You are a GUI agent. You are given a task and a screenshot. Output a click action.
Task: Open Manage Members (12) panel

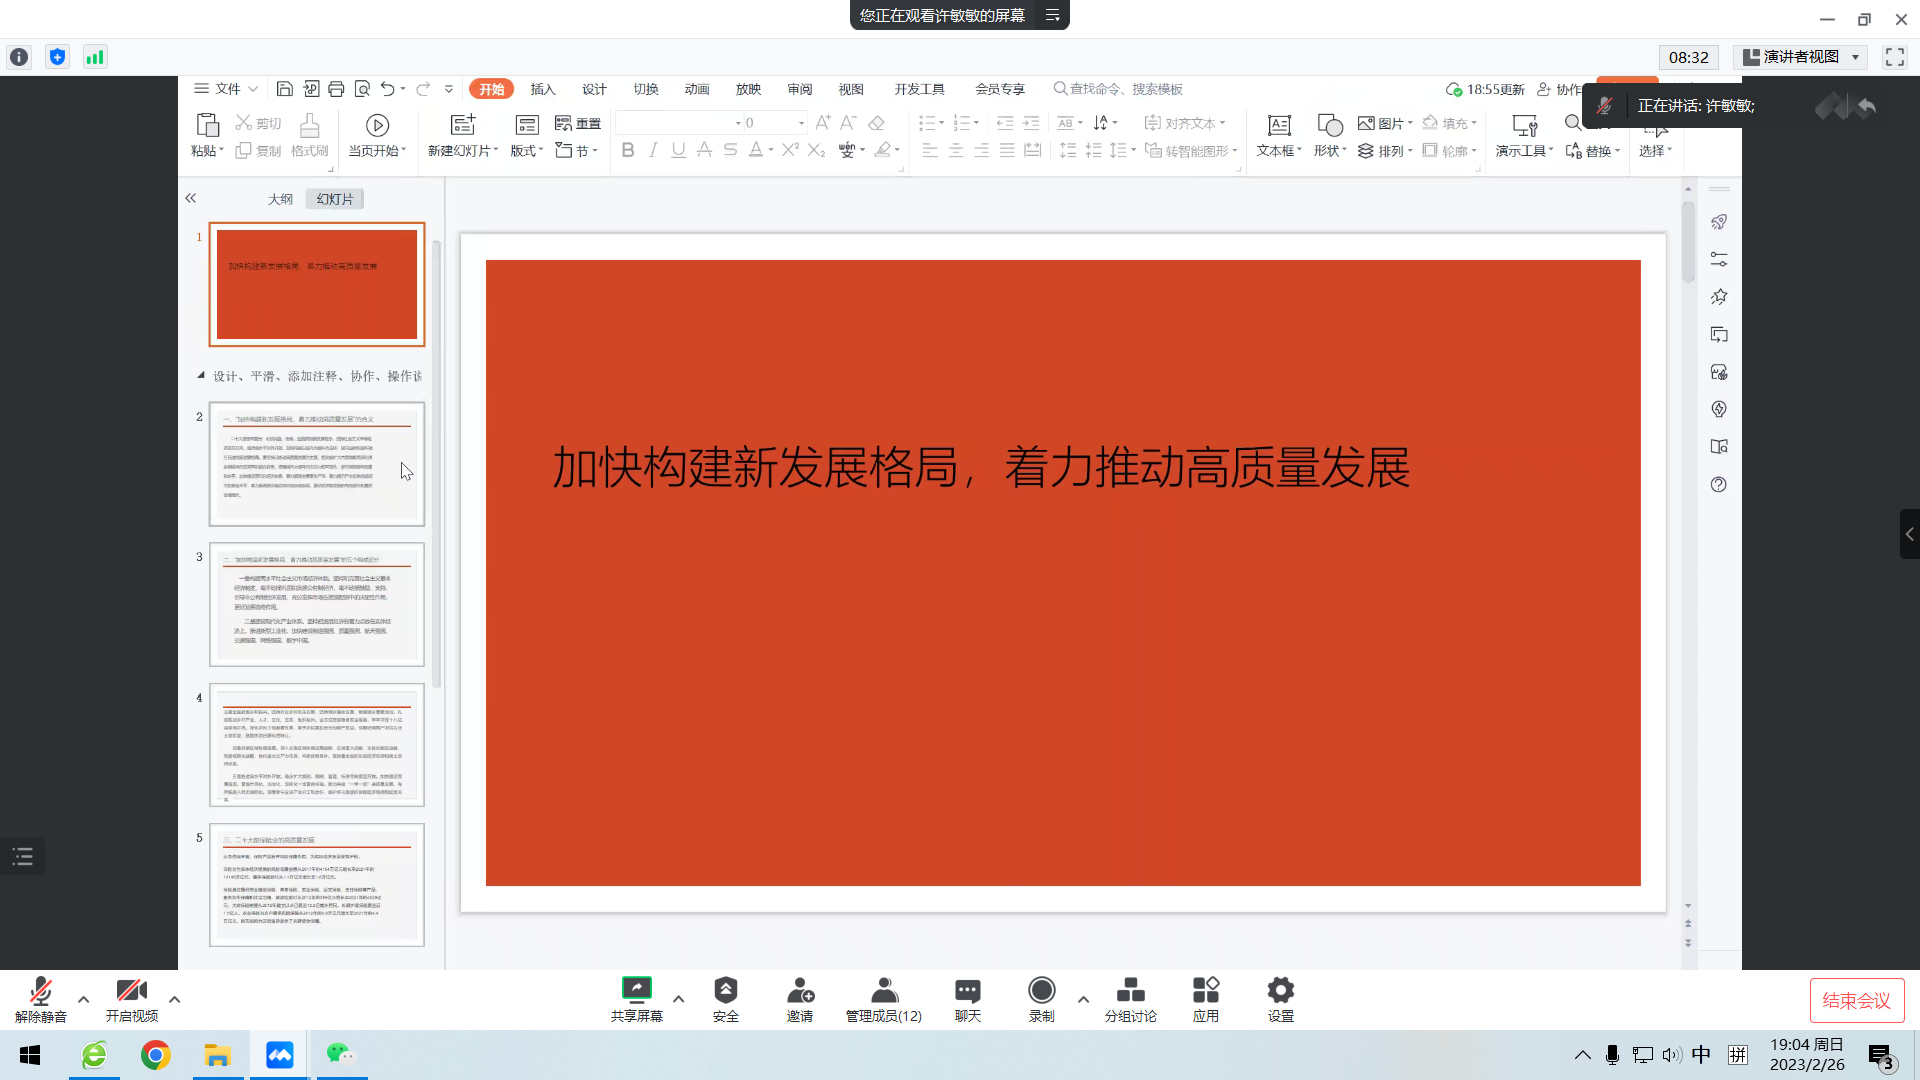coord(884,999)
